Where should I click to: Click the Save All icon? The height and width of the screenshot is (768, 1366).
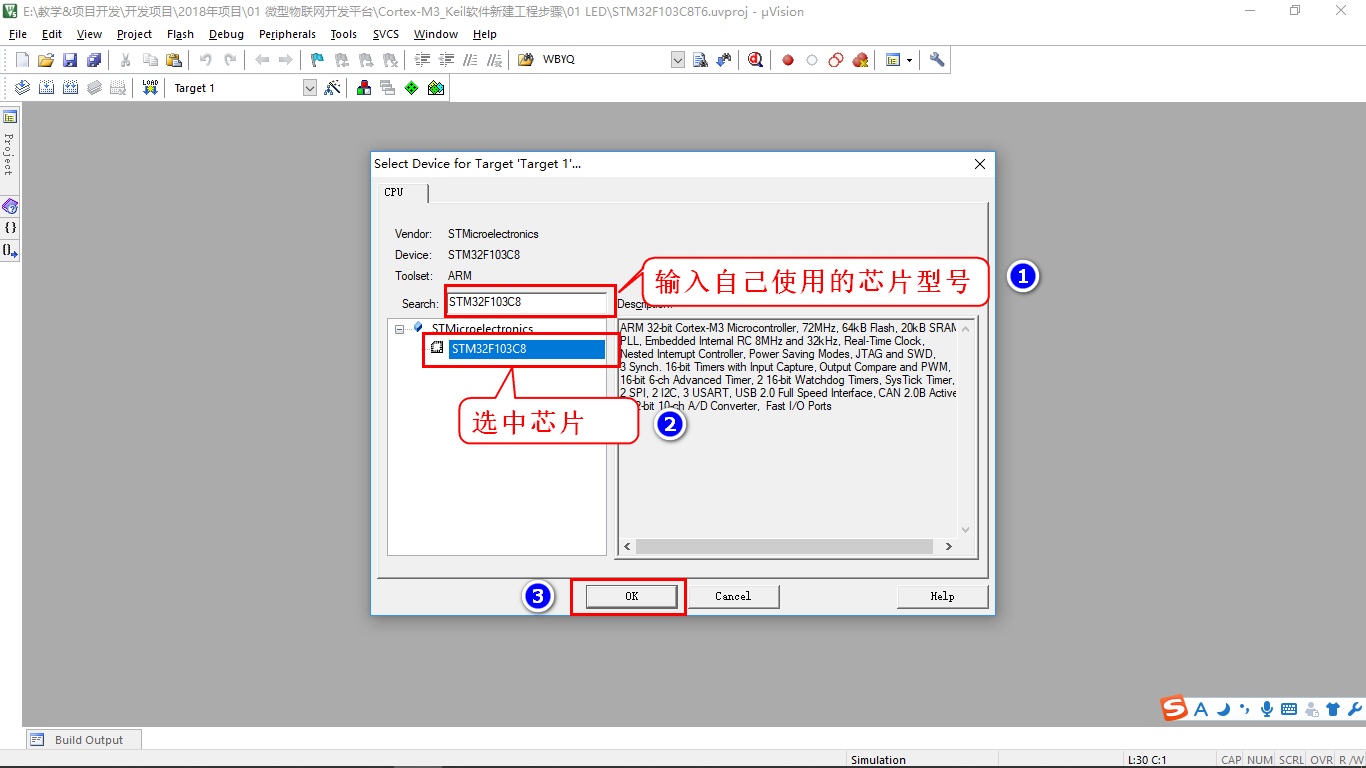click(x=94, y=60)
